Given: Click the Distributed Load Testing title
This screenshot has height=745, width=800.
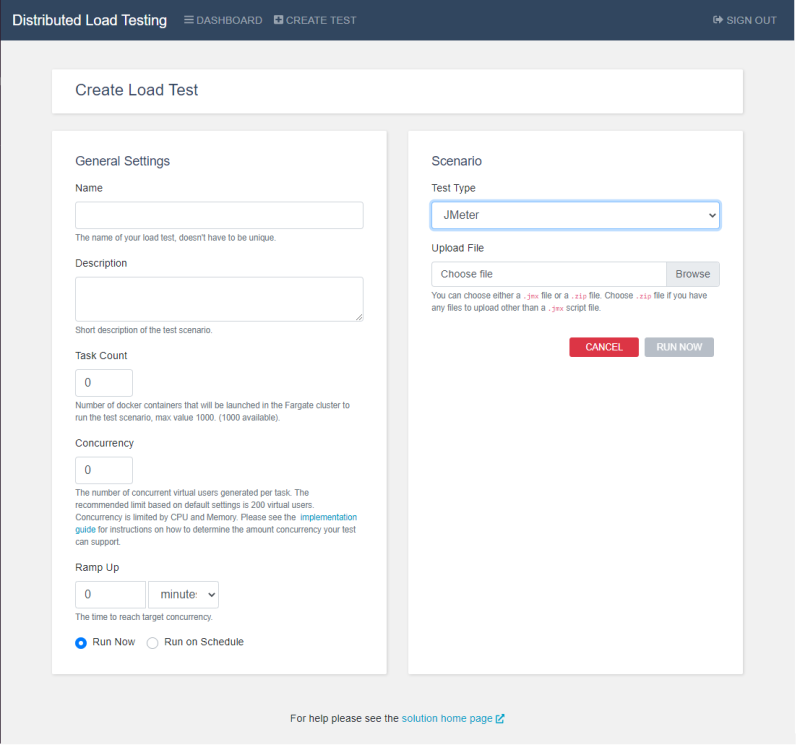Looking at the screenshot, I should (89, 20).
